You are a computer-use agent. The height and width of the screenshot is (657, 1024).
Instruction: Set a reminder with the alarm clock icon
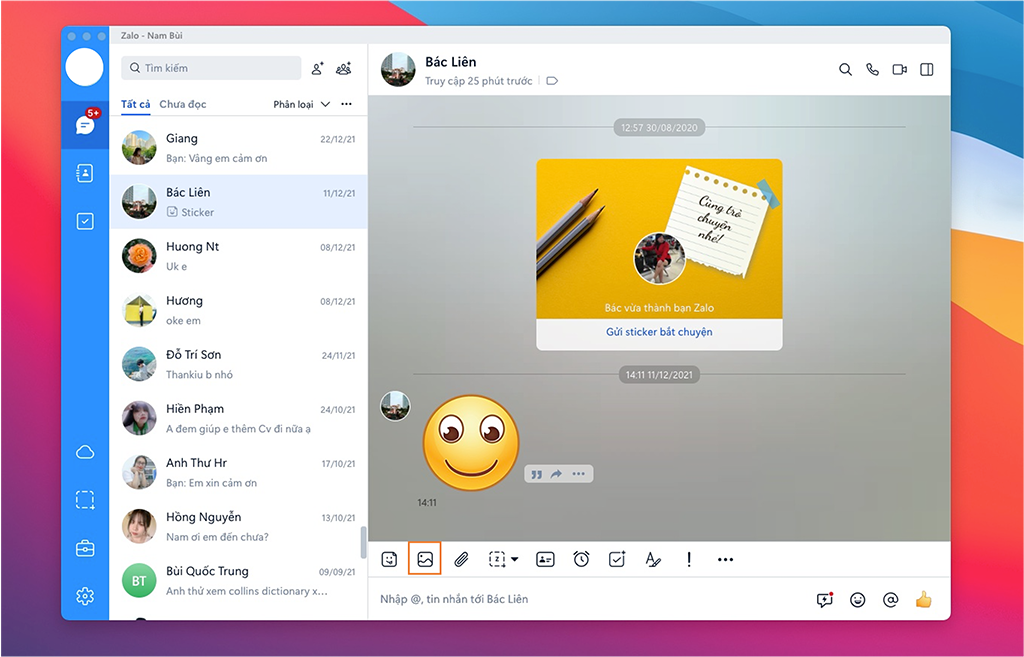(581, 559)
